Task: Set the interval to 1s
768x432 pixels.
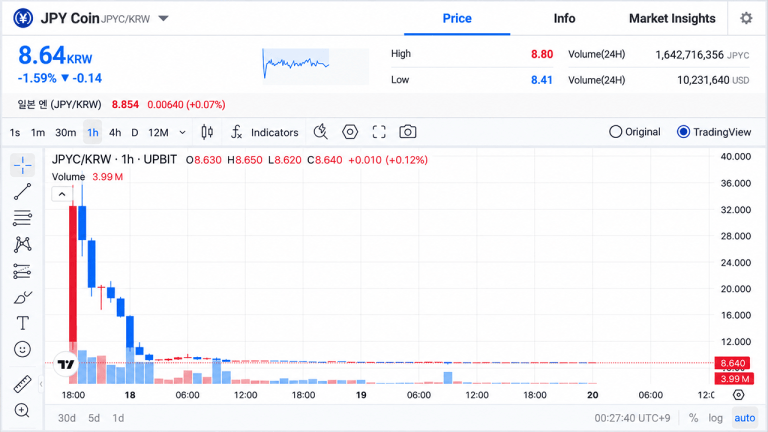Action: [x=15, y=133]
